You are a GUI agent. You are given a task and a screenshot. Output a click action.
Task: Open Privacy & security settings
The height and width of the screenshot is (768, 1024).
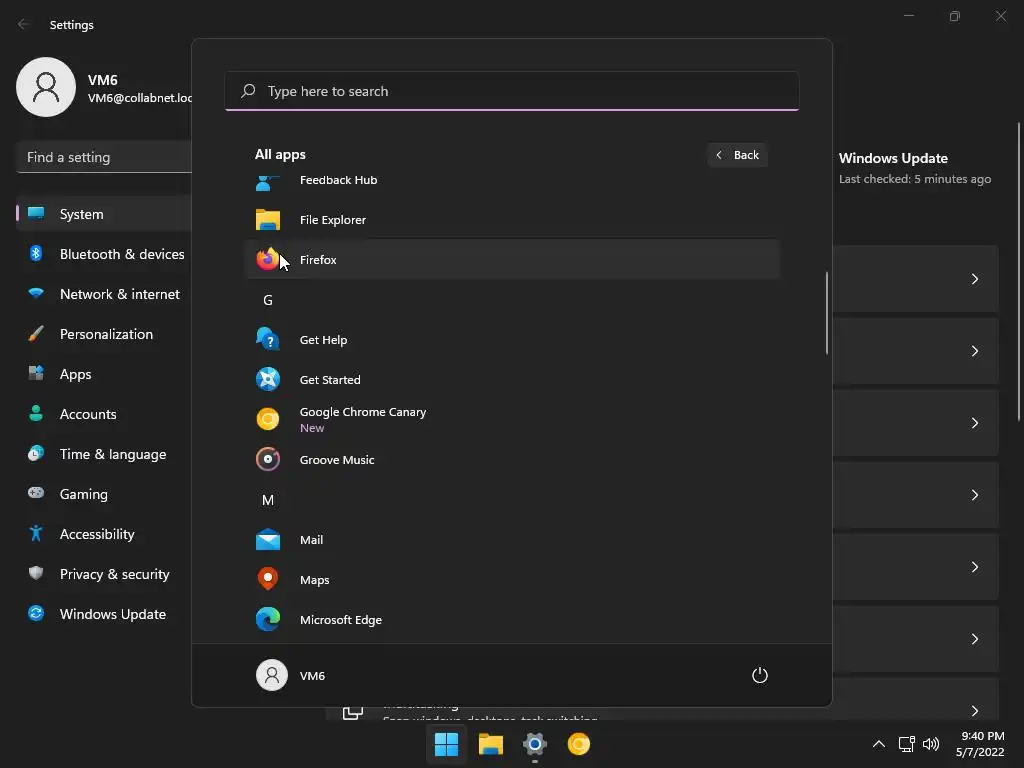pos(104,574)
